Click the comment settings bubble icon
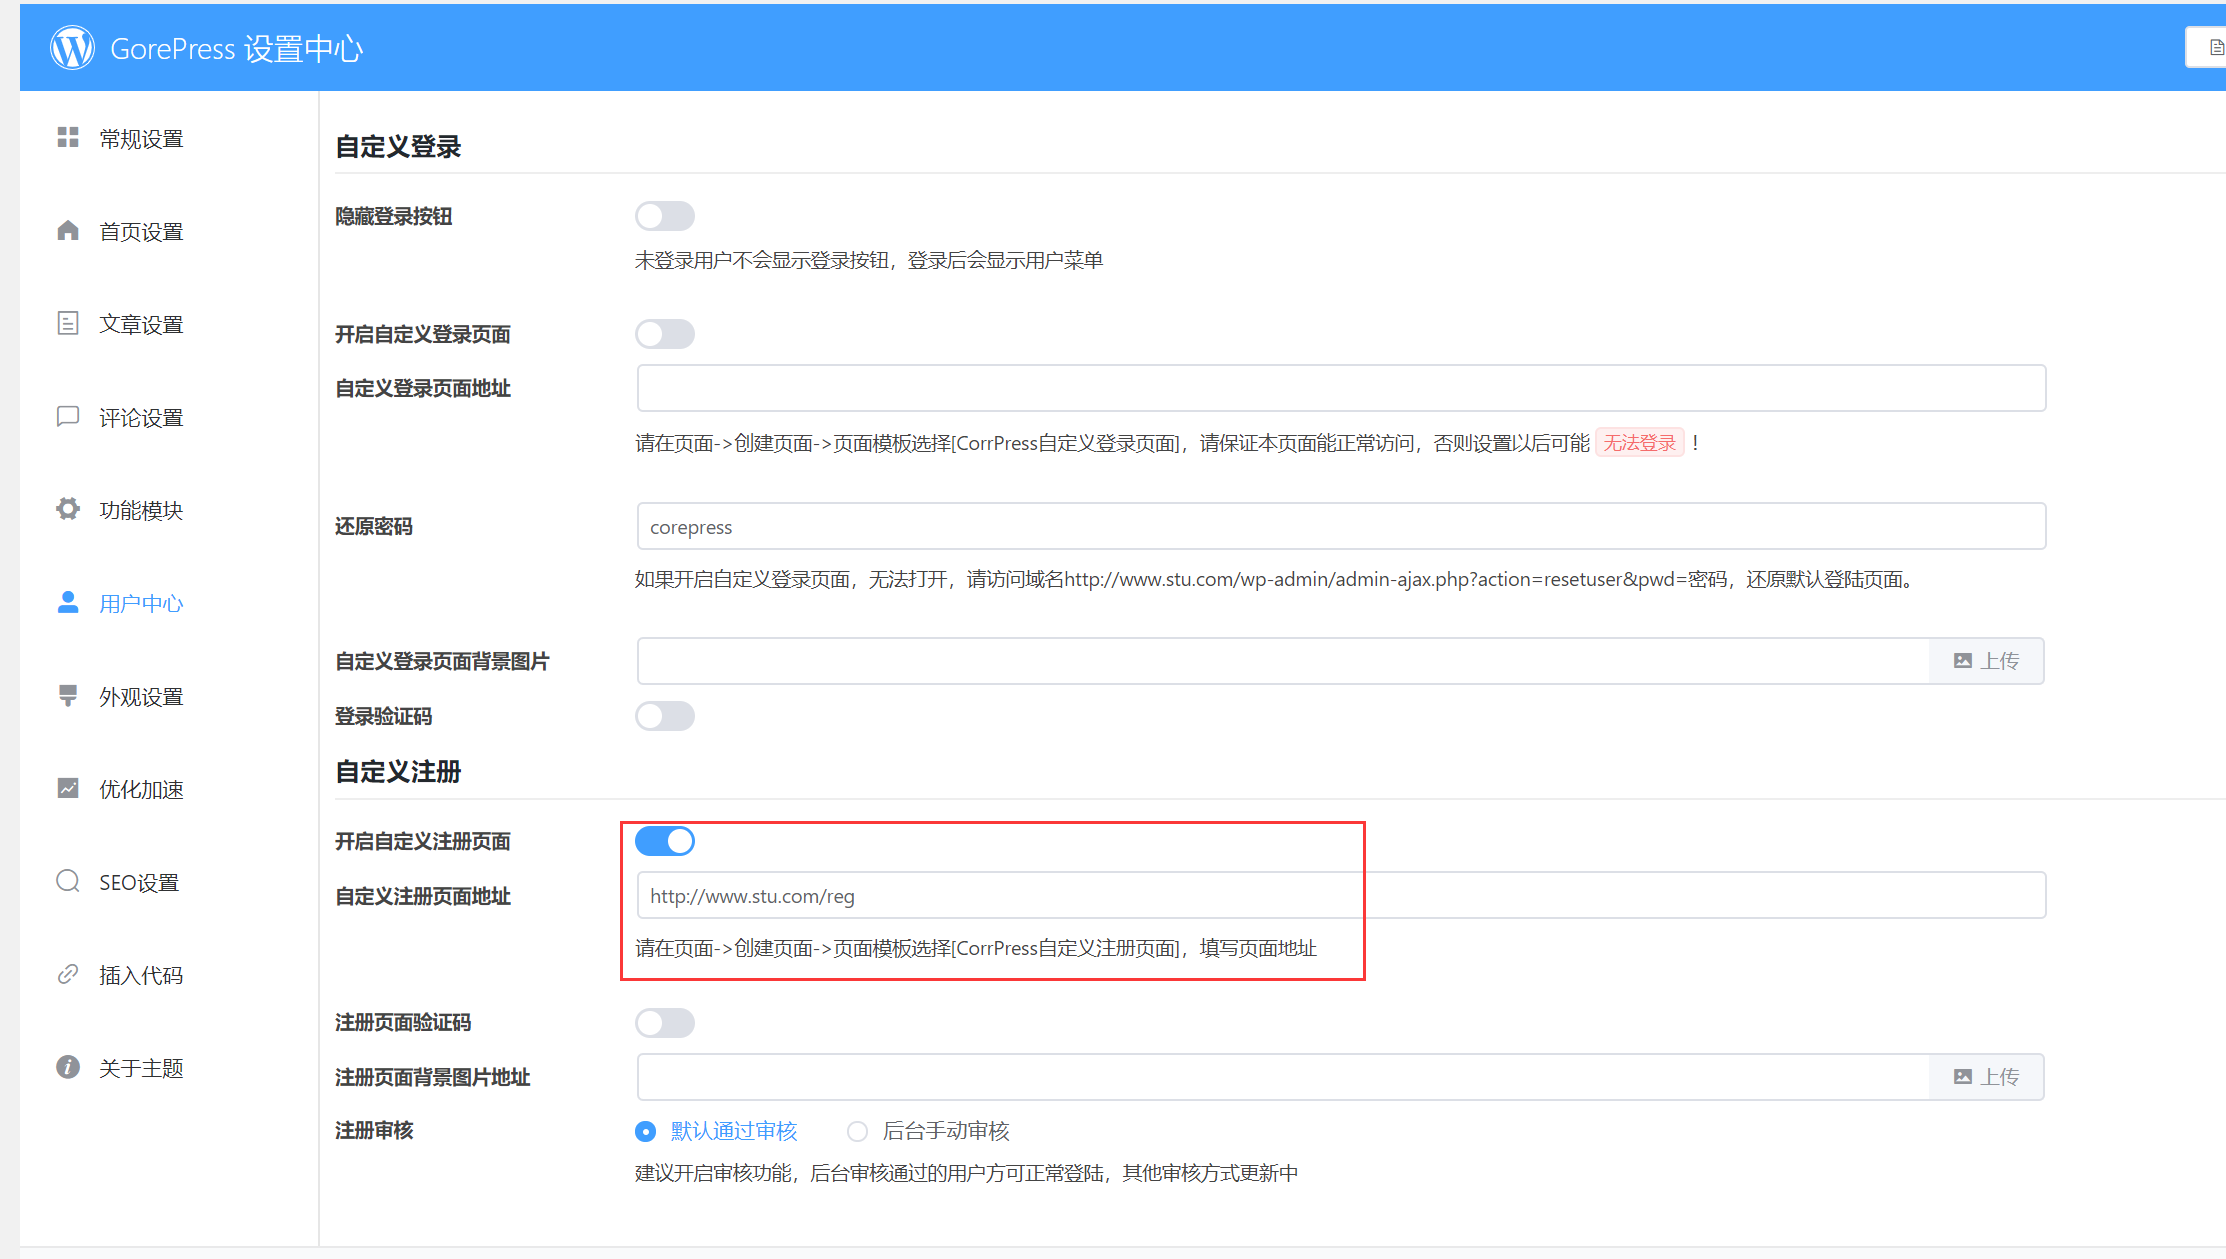Screen dimensions: 2226x1259 (x=68, y=416)
